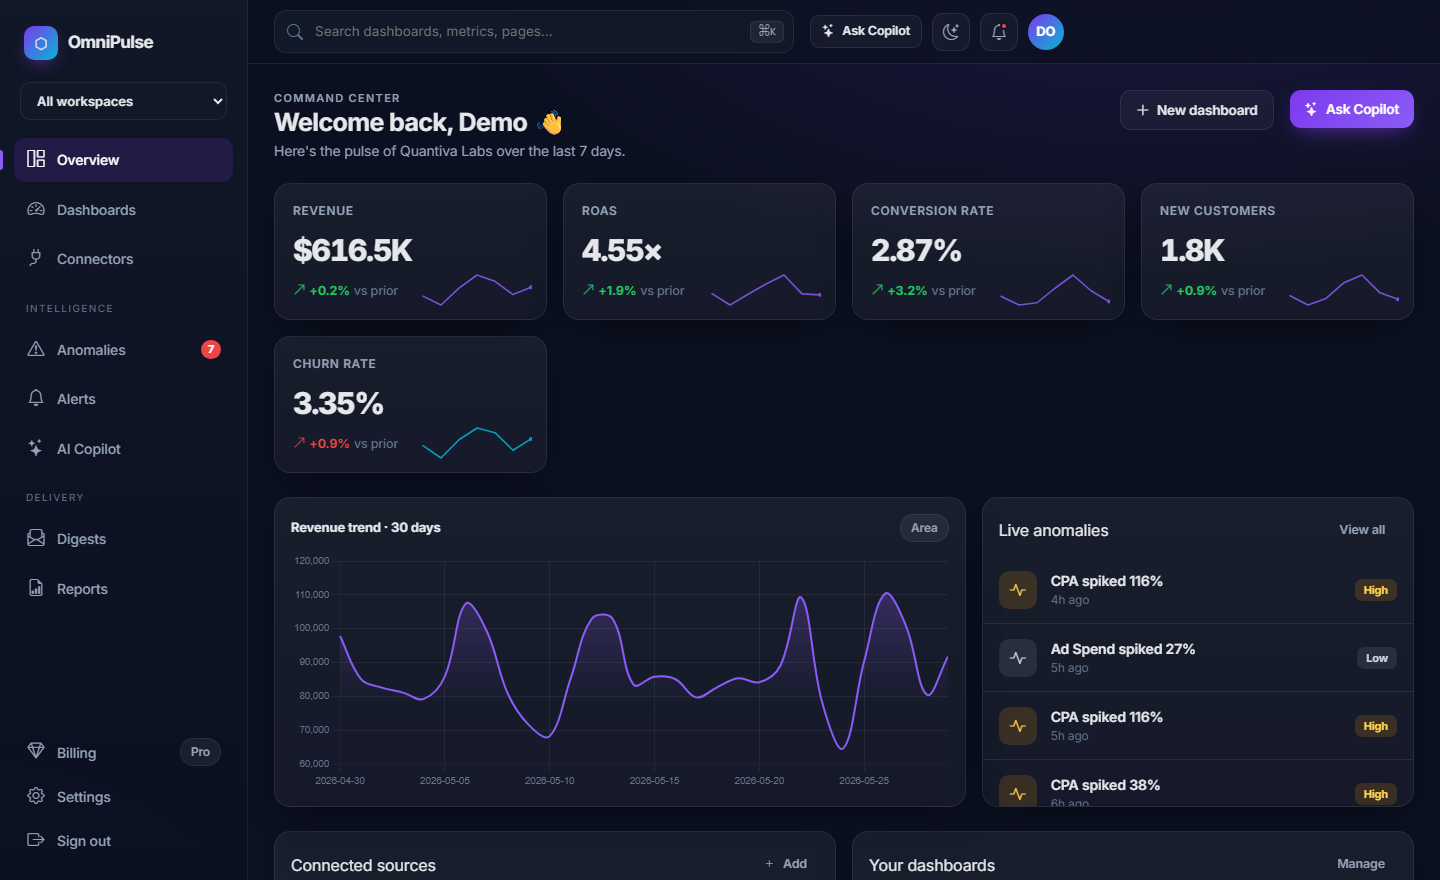Open Alerts in the sidebar

[x=124, y=399]
